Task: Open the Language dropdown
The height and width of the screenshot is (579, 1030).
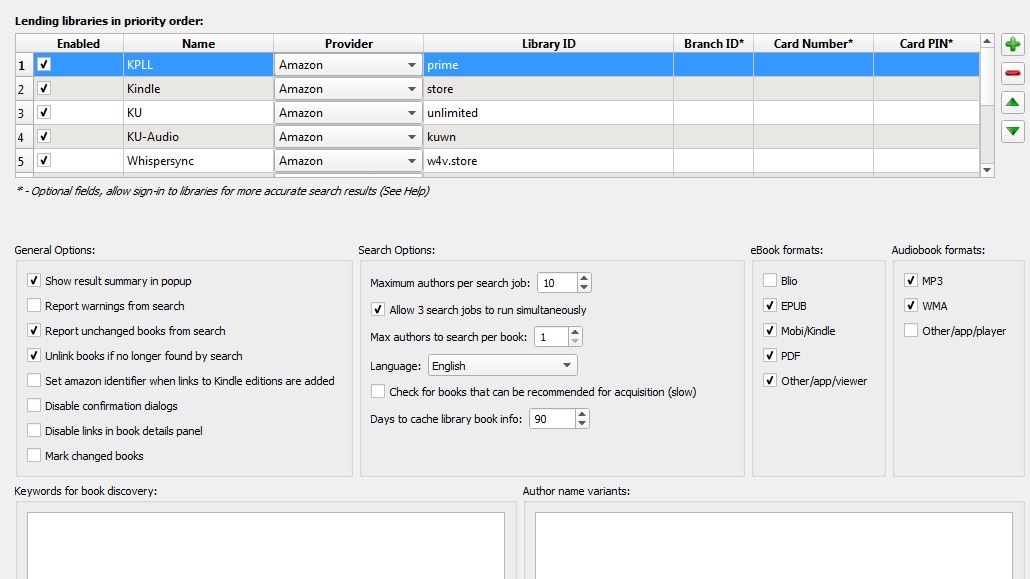Action: [503, 365]
